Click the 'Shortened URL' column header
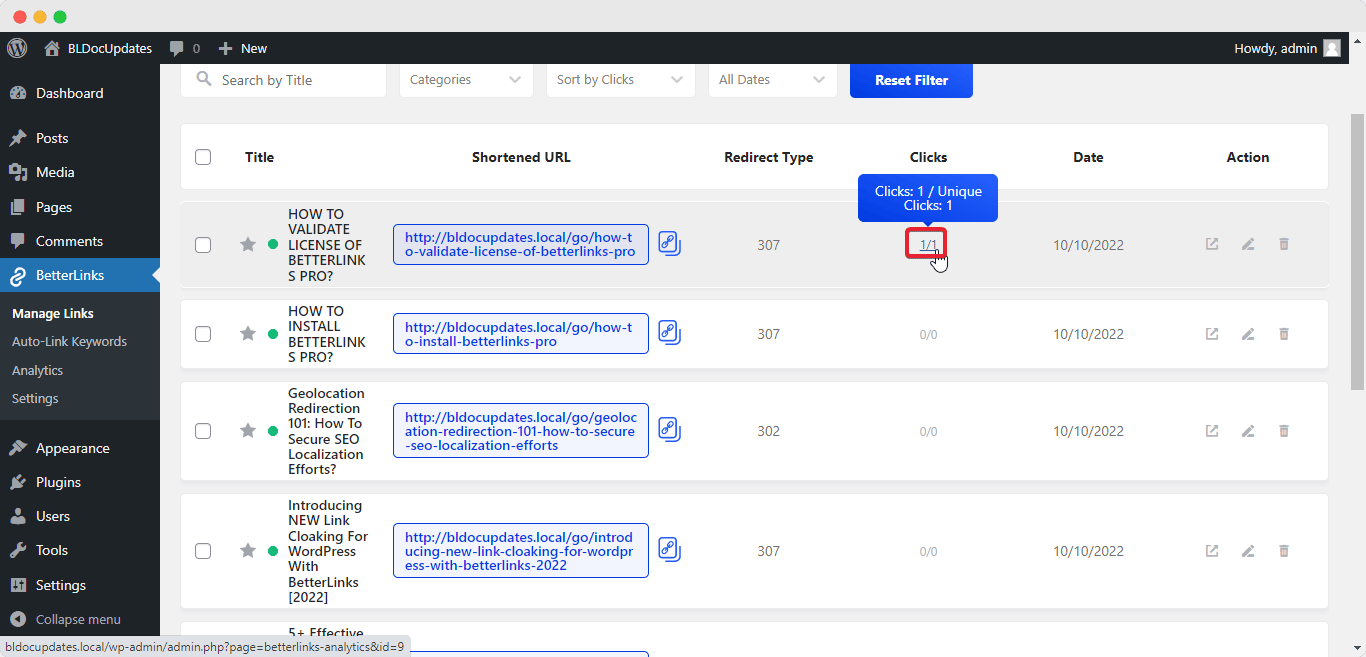This screenshot has height=657, width=1366. [x=521, y=157]
